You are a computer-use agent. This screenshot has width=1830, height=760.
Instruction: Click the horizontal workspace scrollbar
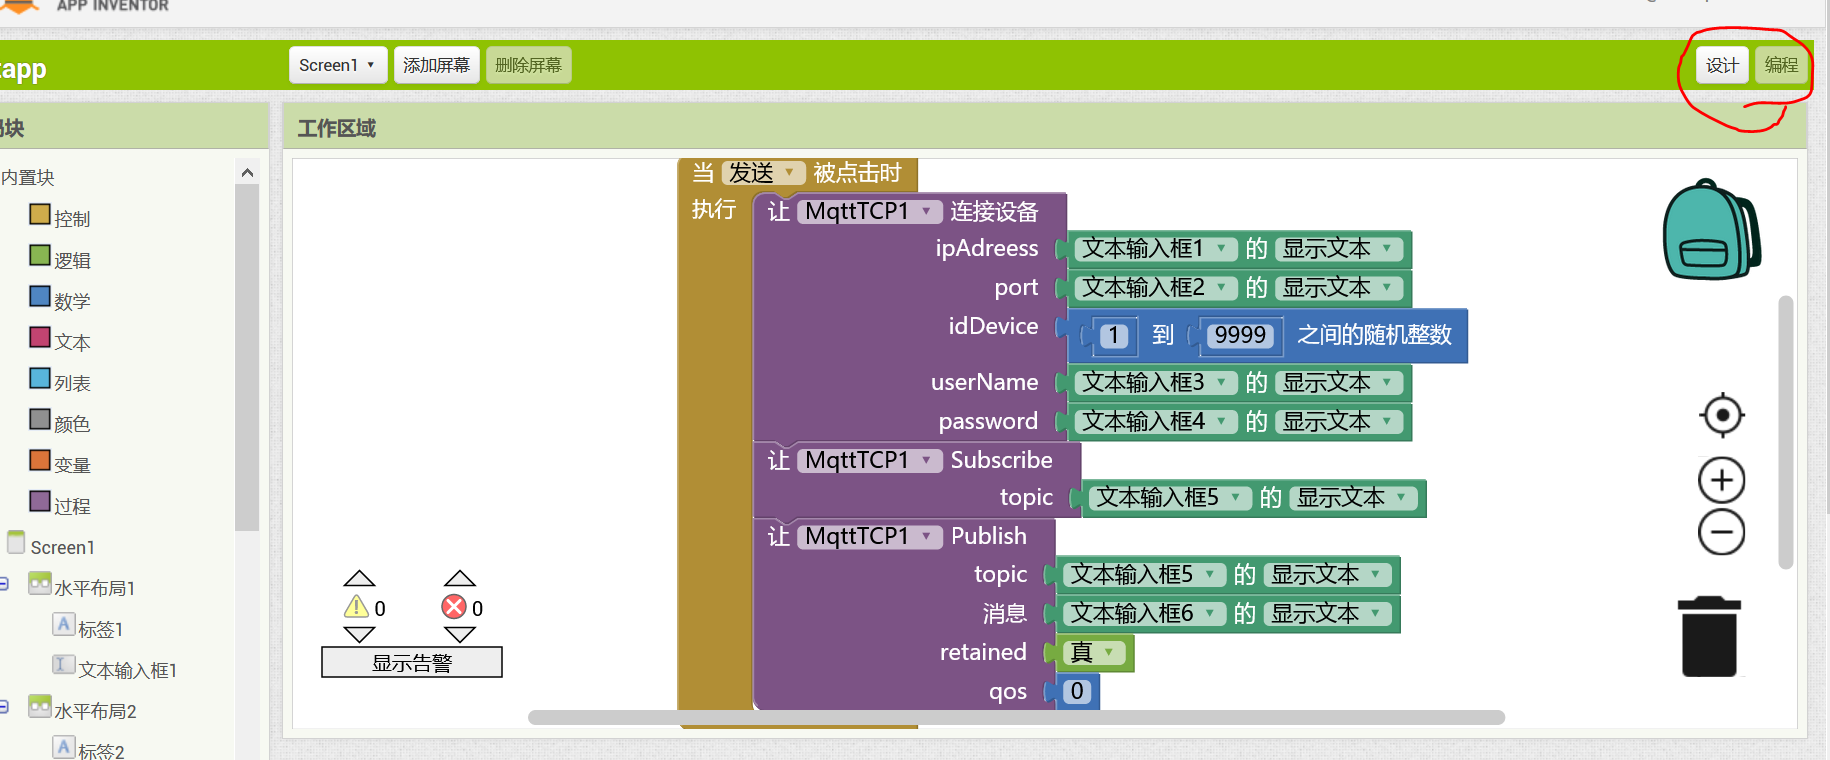(1016, 717)
